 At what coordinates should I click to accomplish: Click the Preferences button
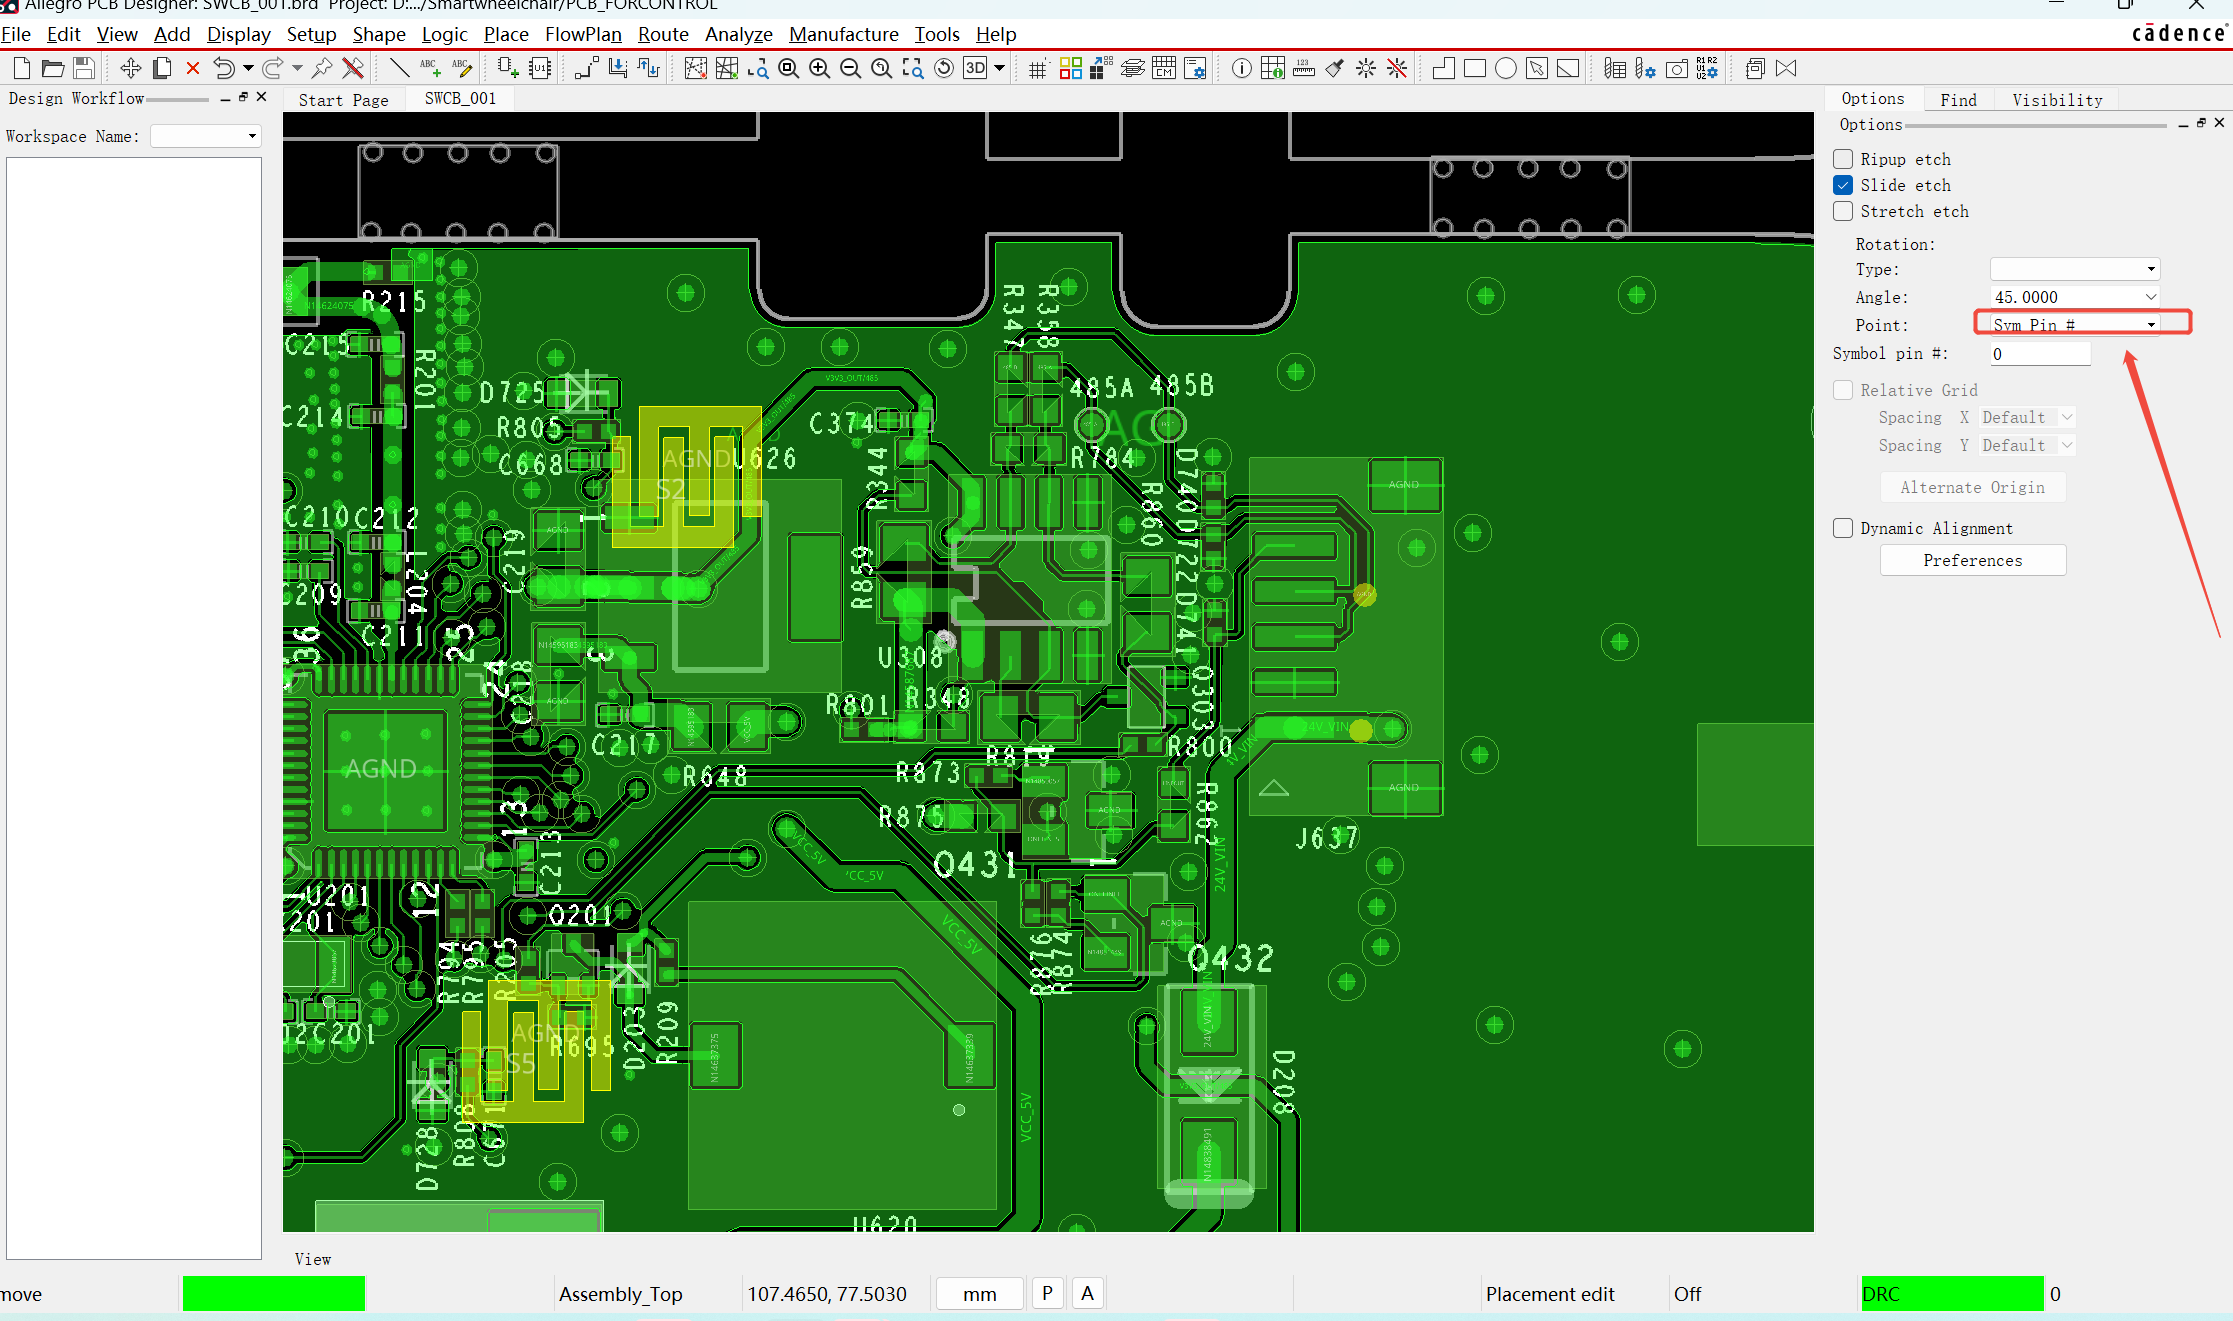[1972, 560]
